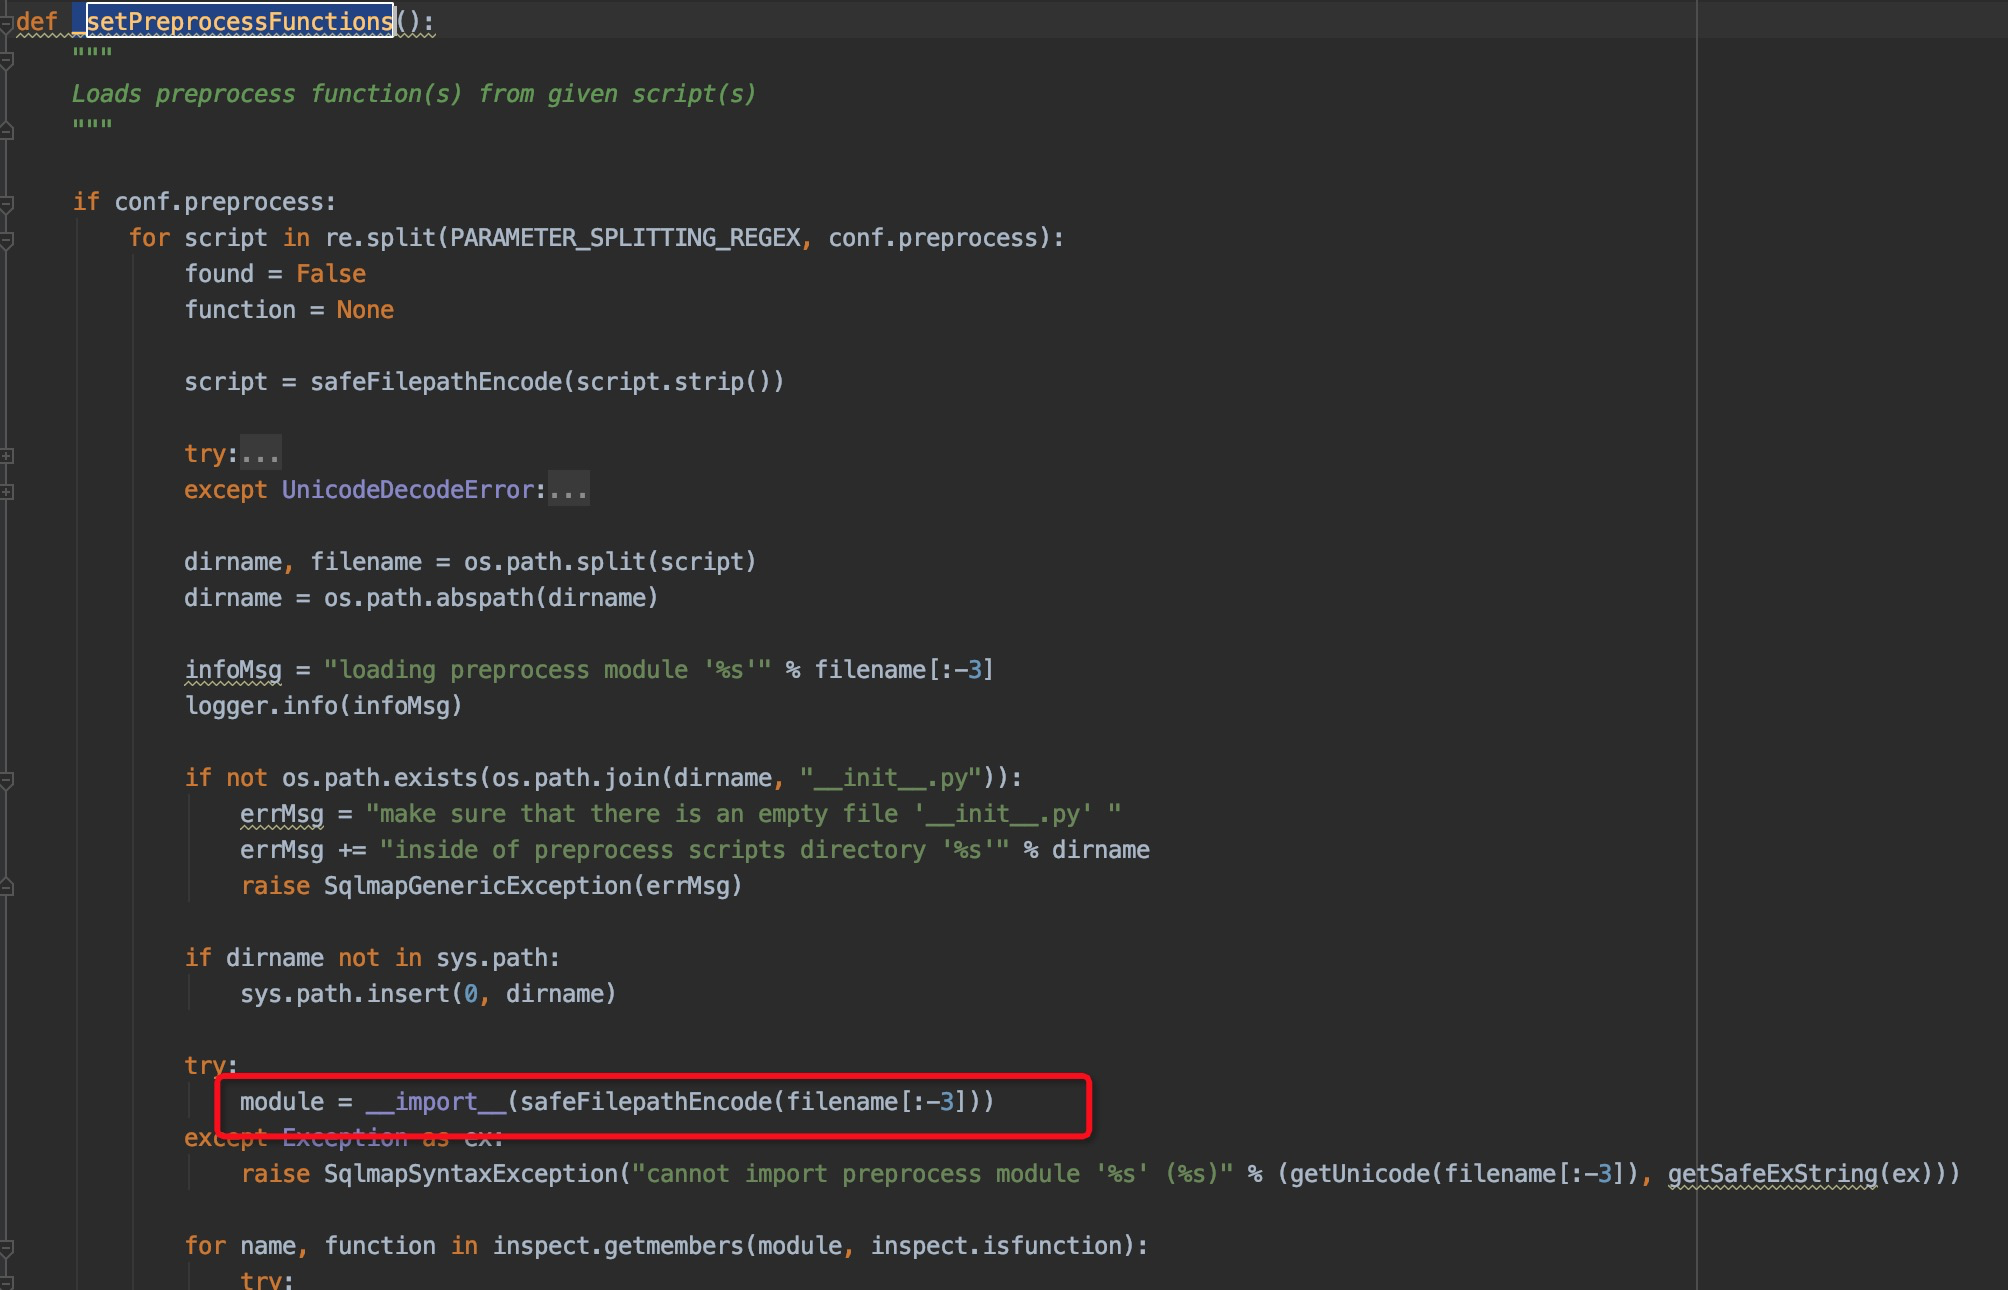The image size is (2008, 1290).
Task: Click 'os.path.exists' call
Action: tap(380, 778)
